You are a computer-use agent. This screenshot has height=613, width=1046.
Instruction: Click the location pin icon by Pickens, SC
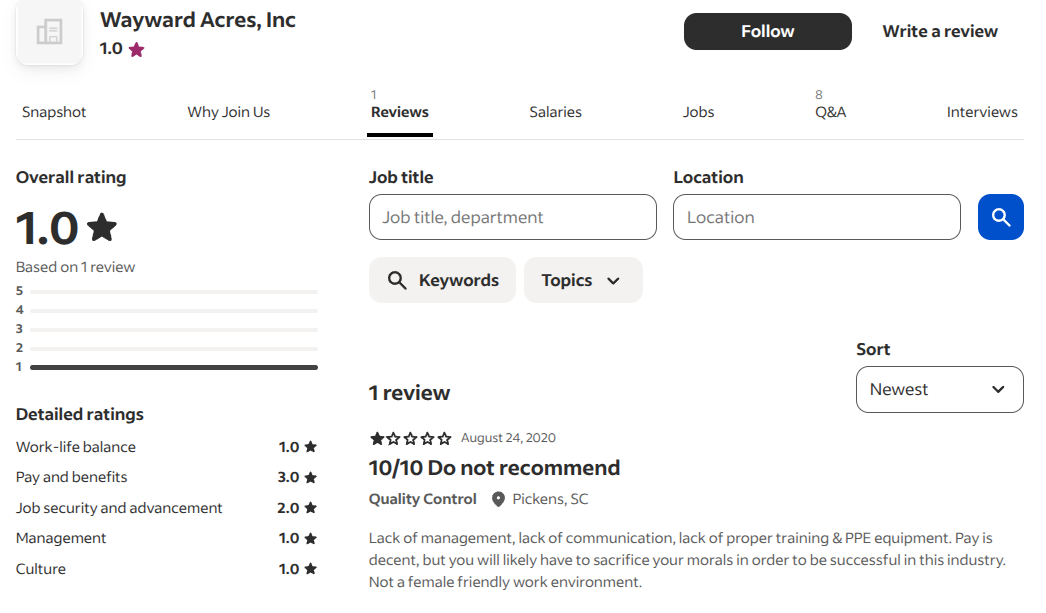click(x=498, y=499)
